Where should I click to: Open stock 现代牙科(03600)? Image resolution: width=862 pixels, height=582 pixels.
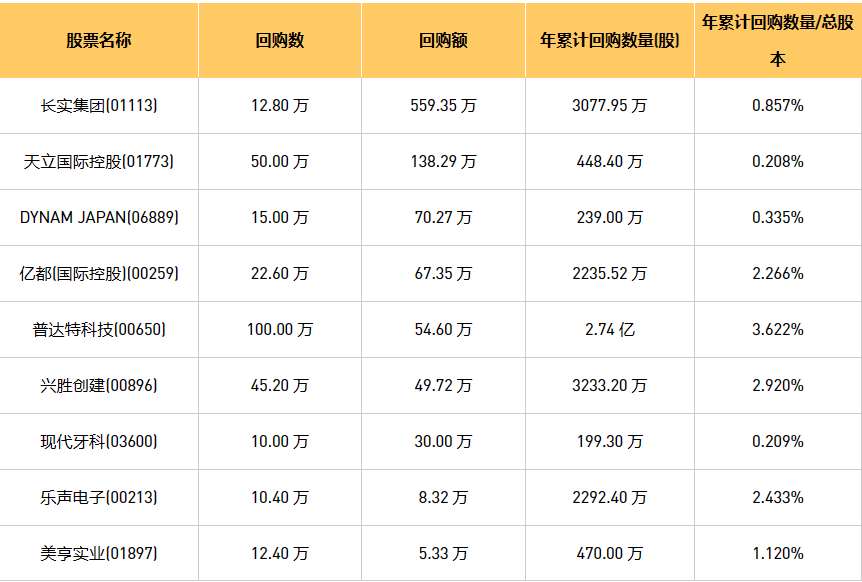[x=99, y=441]
